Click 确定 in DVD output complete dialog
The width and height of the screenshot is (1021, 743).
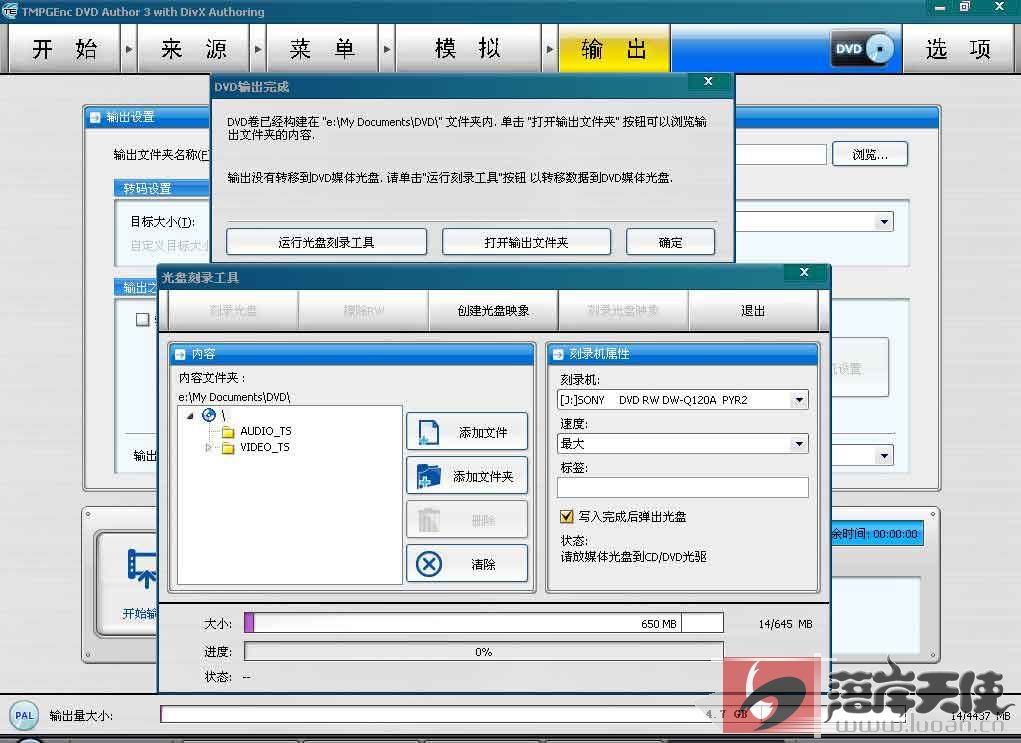670,242
